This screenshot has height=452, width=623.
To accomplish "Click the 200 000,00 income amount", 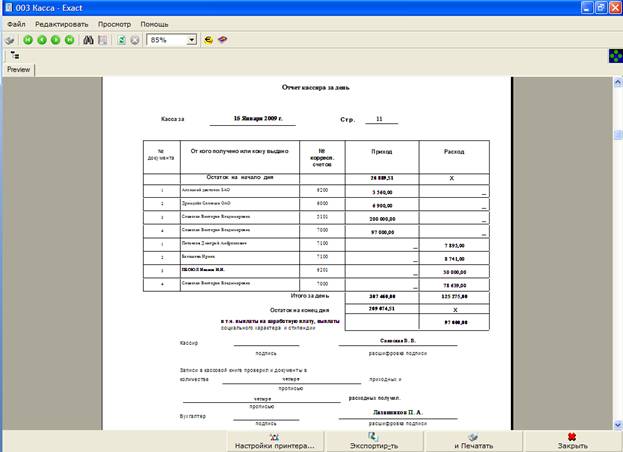I will [x=382, y=219].
